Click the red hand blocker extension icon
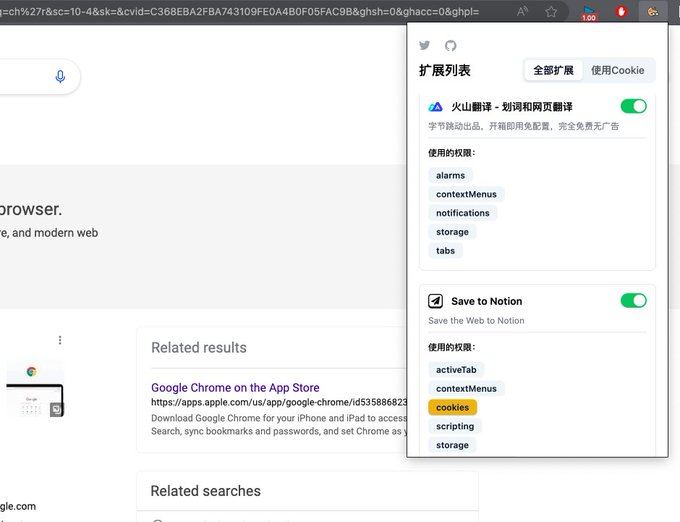This screenshot has height=522, width=680. (621, 11)
